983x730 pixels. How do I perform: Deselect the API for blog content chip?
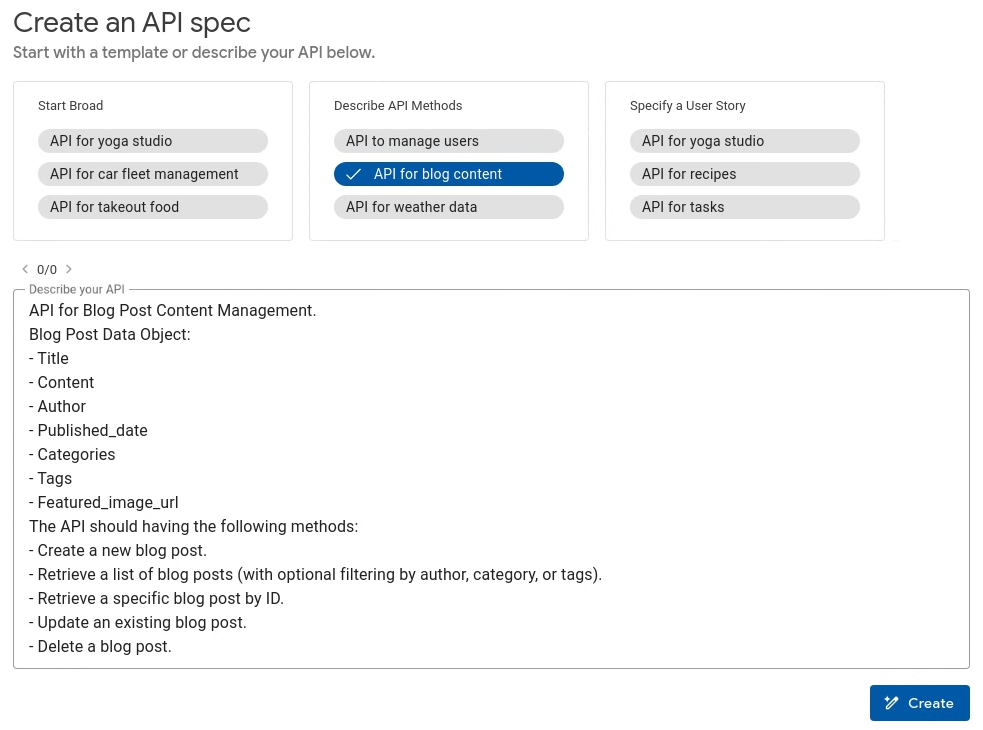449,174
